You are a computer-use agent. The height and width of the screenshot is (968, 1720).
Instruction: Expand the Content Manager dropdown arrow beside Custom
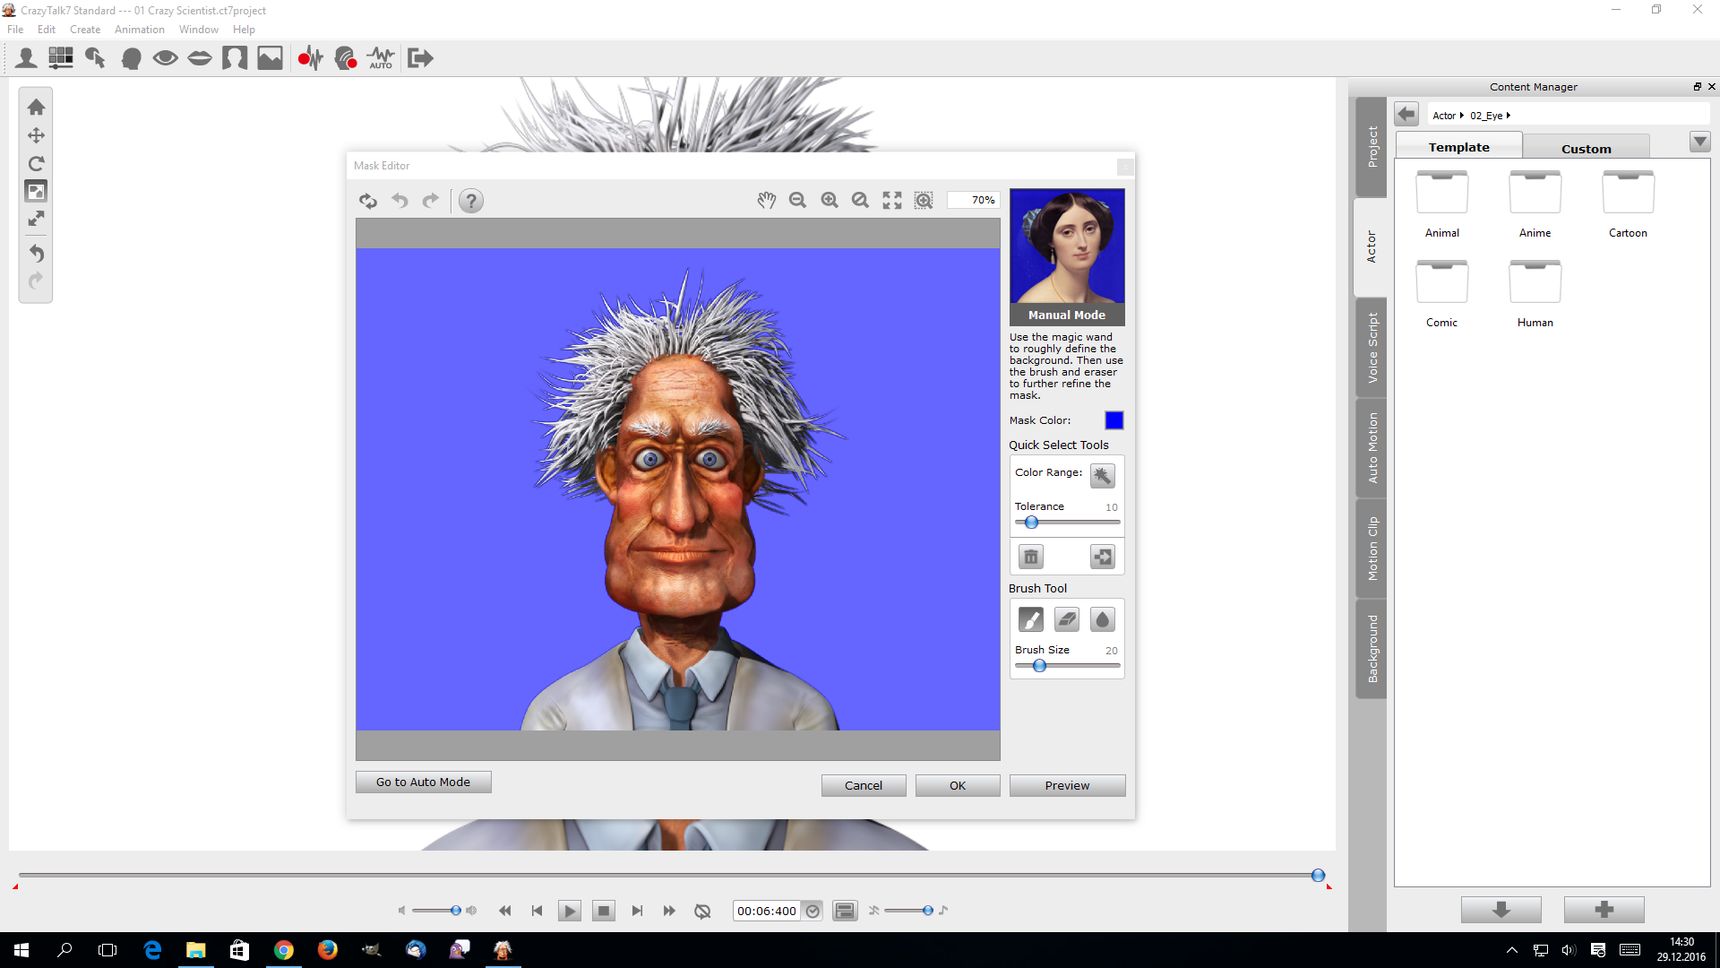1700,142
